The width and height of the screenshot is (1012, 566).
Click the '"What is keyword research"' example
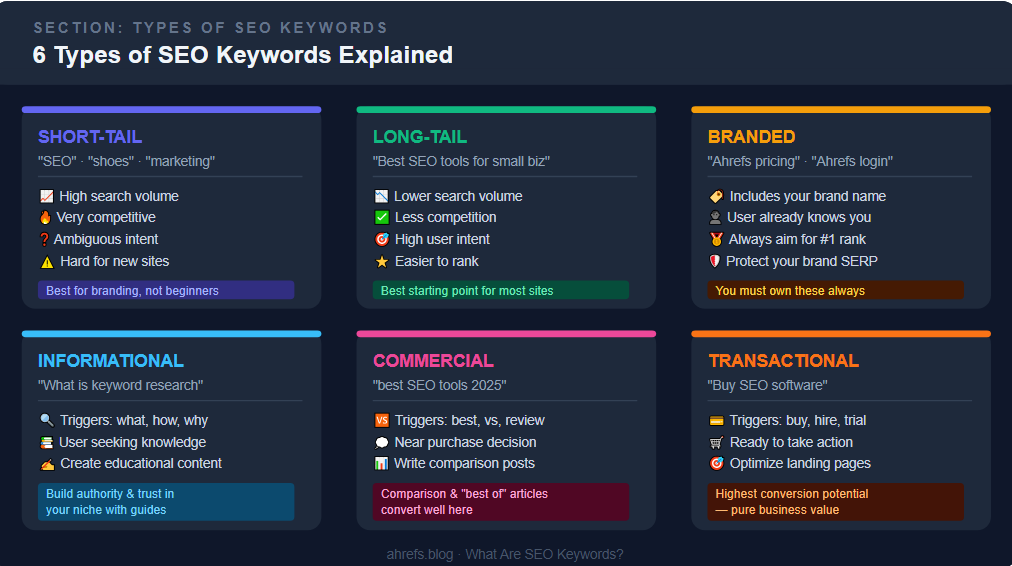121,385
